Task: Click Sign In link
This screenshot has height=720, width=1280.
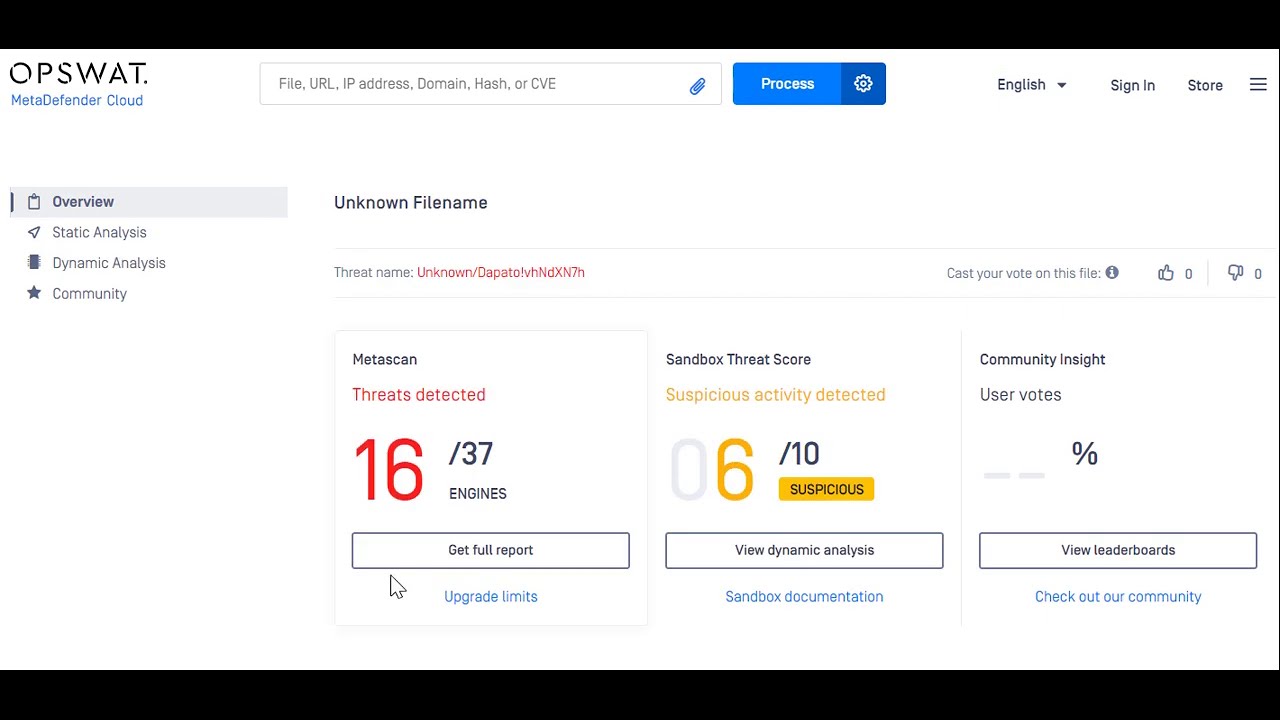Action: tap(1132, 85)
